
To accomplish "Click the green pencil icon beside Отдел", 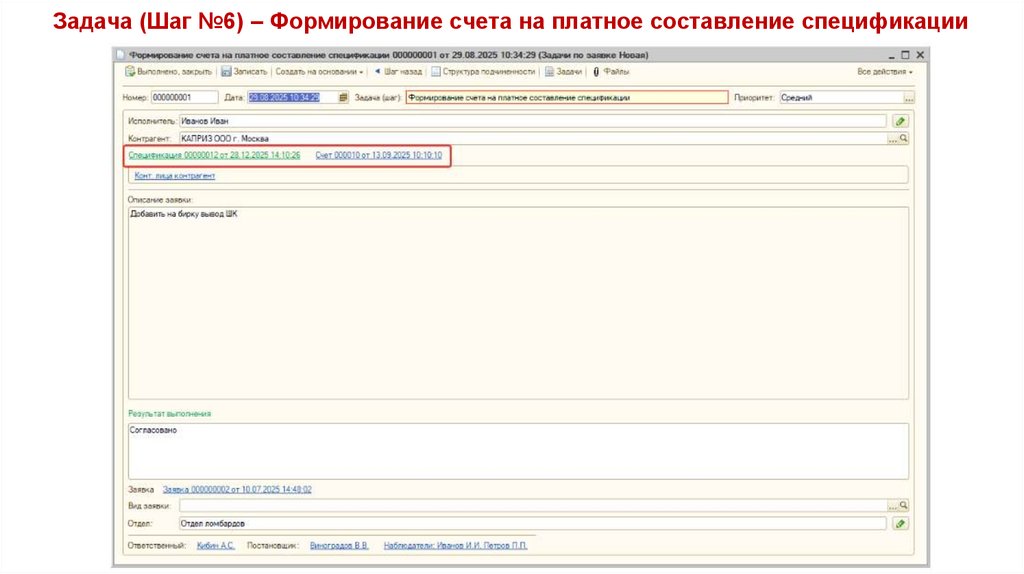I will (x=901, y=524).
